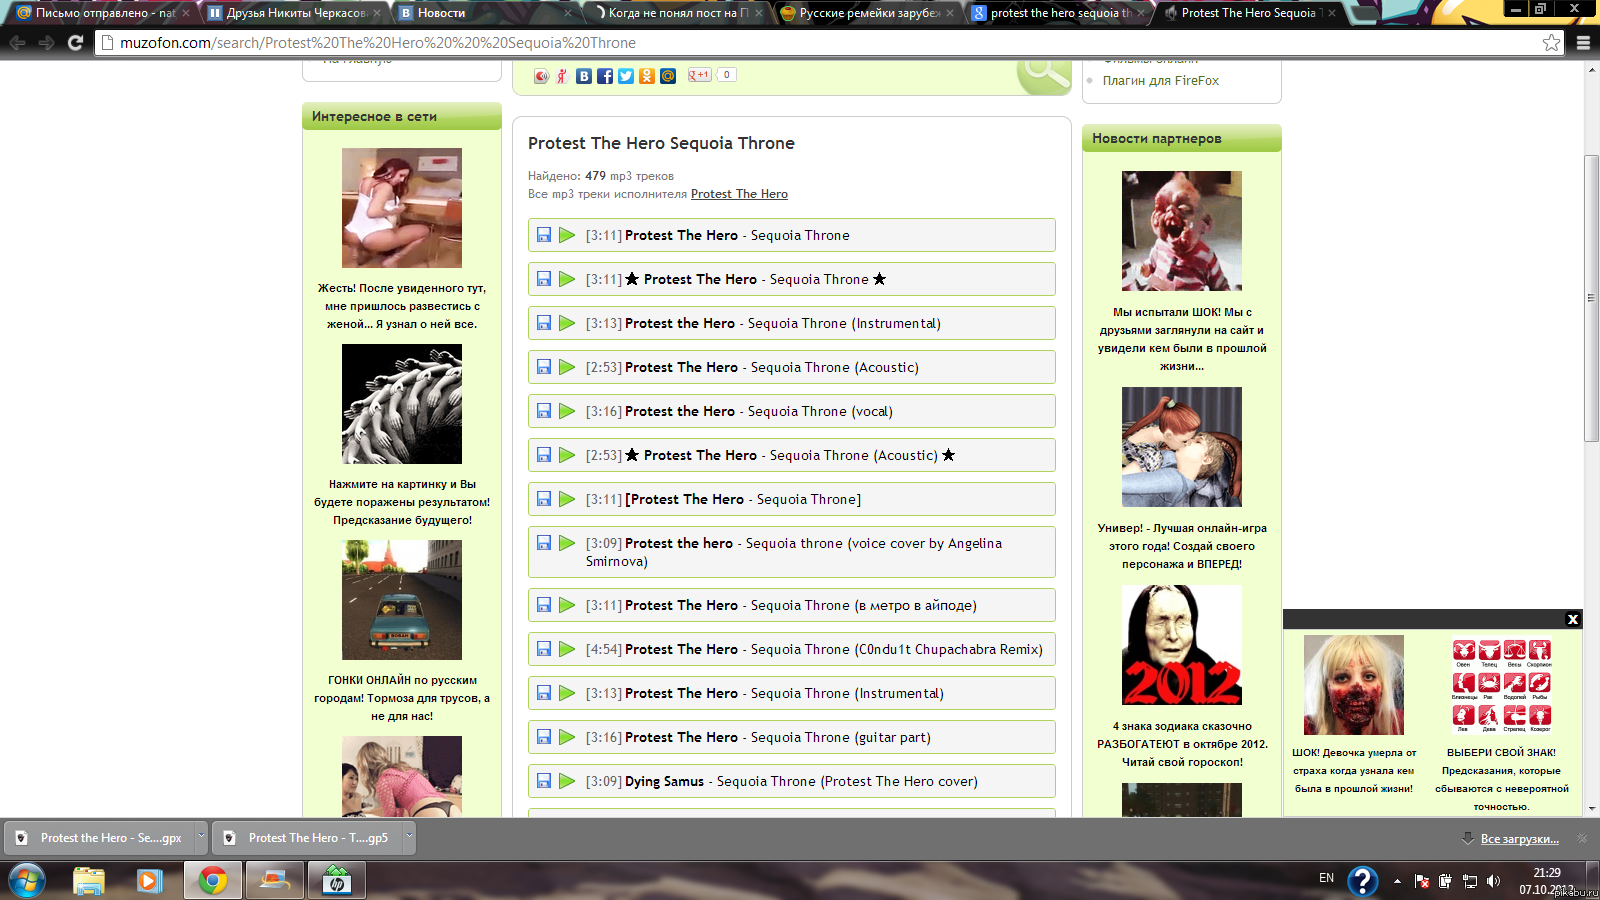Play Sequoia Throne (guitar part) track
Screen dimensions: 1600x900
(567, 737)
